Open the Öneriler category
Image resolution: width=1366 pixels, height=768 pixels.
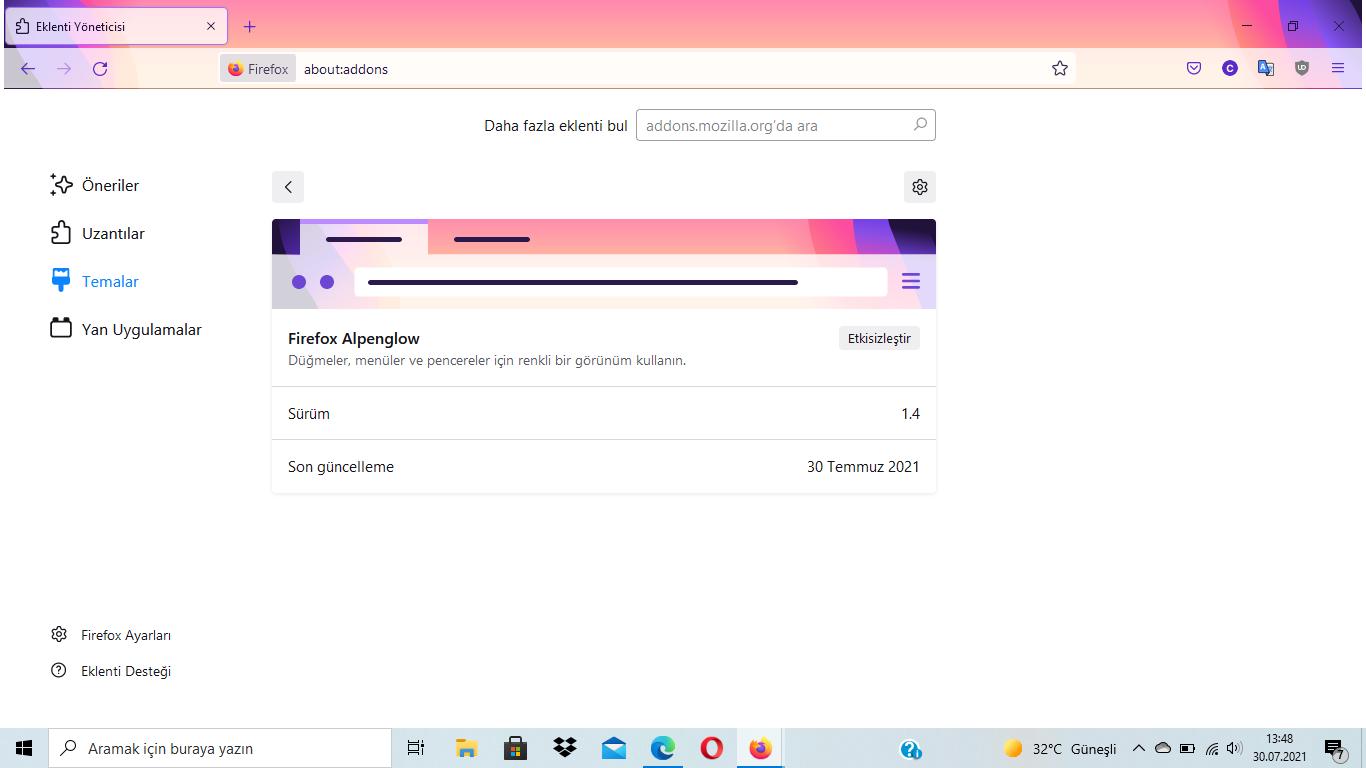(x=95, y=185)
